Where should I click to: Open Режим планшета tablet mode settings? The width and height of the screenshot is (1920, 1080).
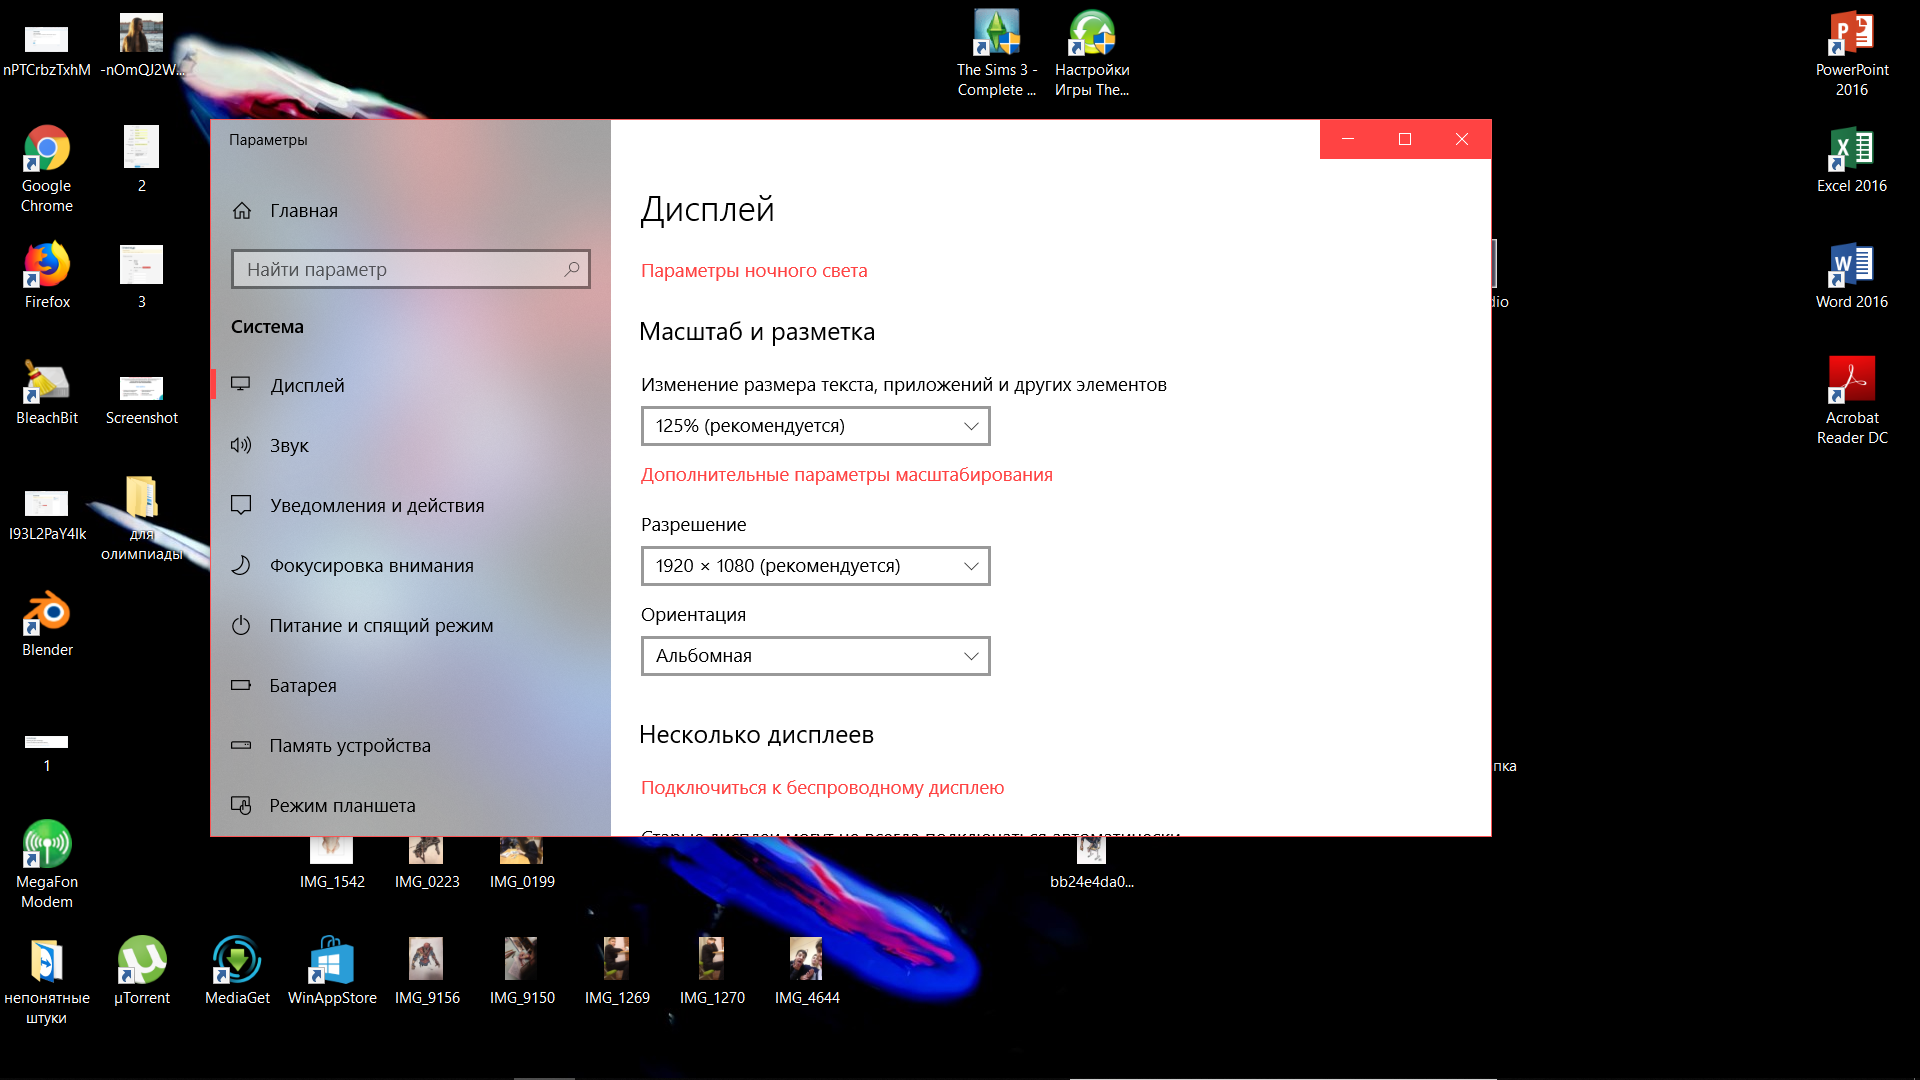coord(341,806)
